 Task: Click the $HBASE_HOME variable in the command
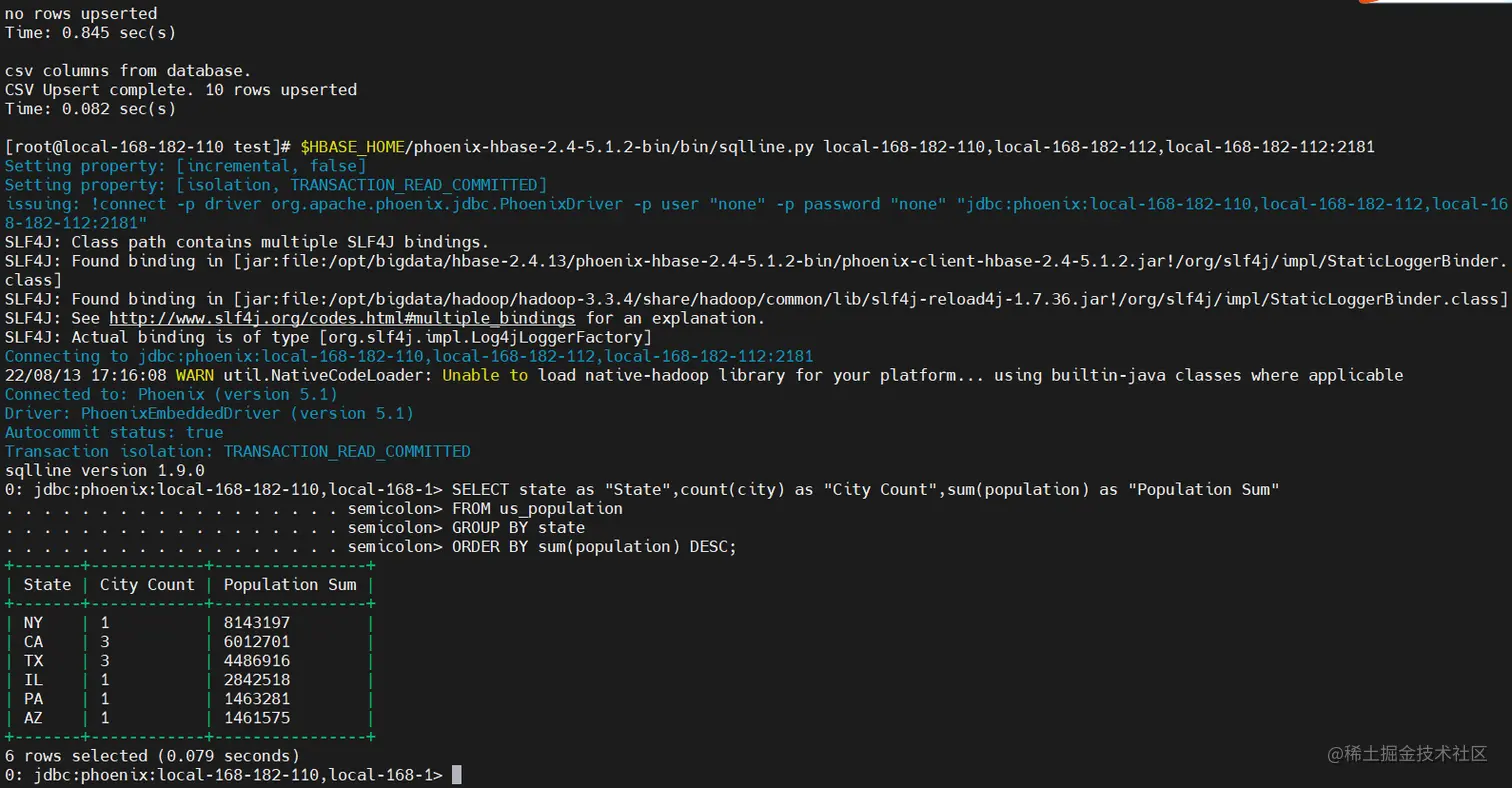tap(352, 147)
